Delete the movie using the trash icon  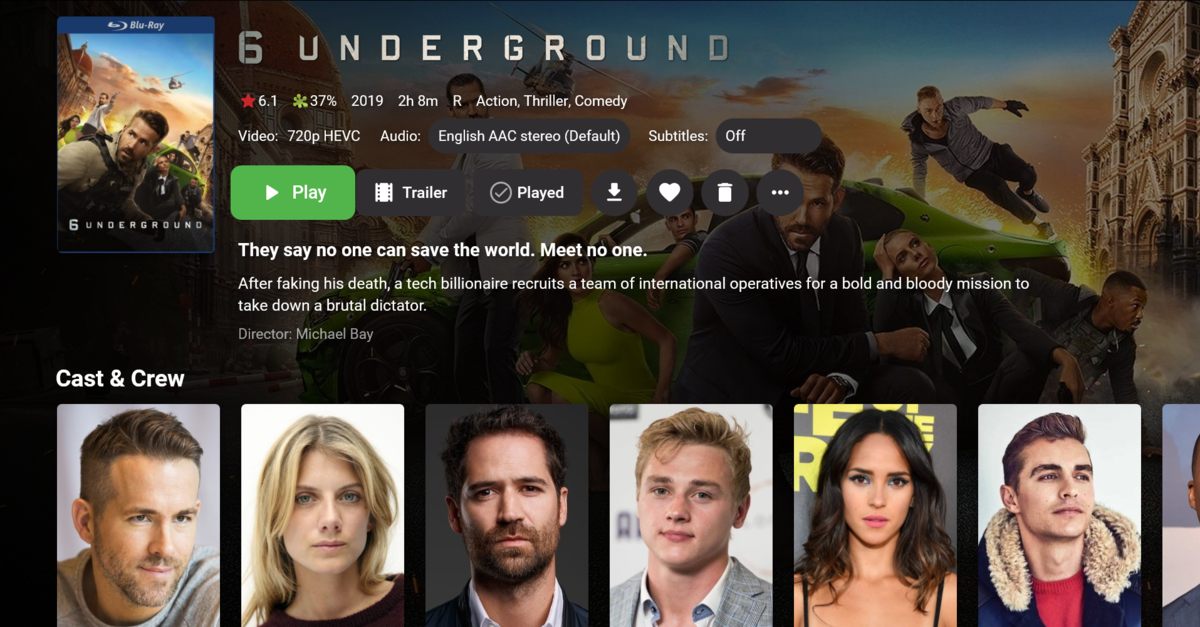tap(725, 193)
